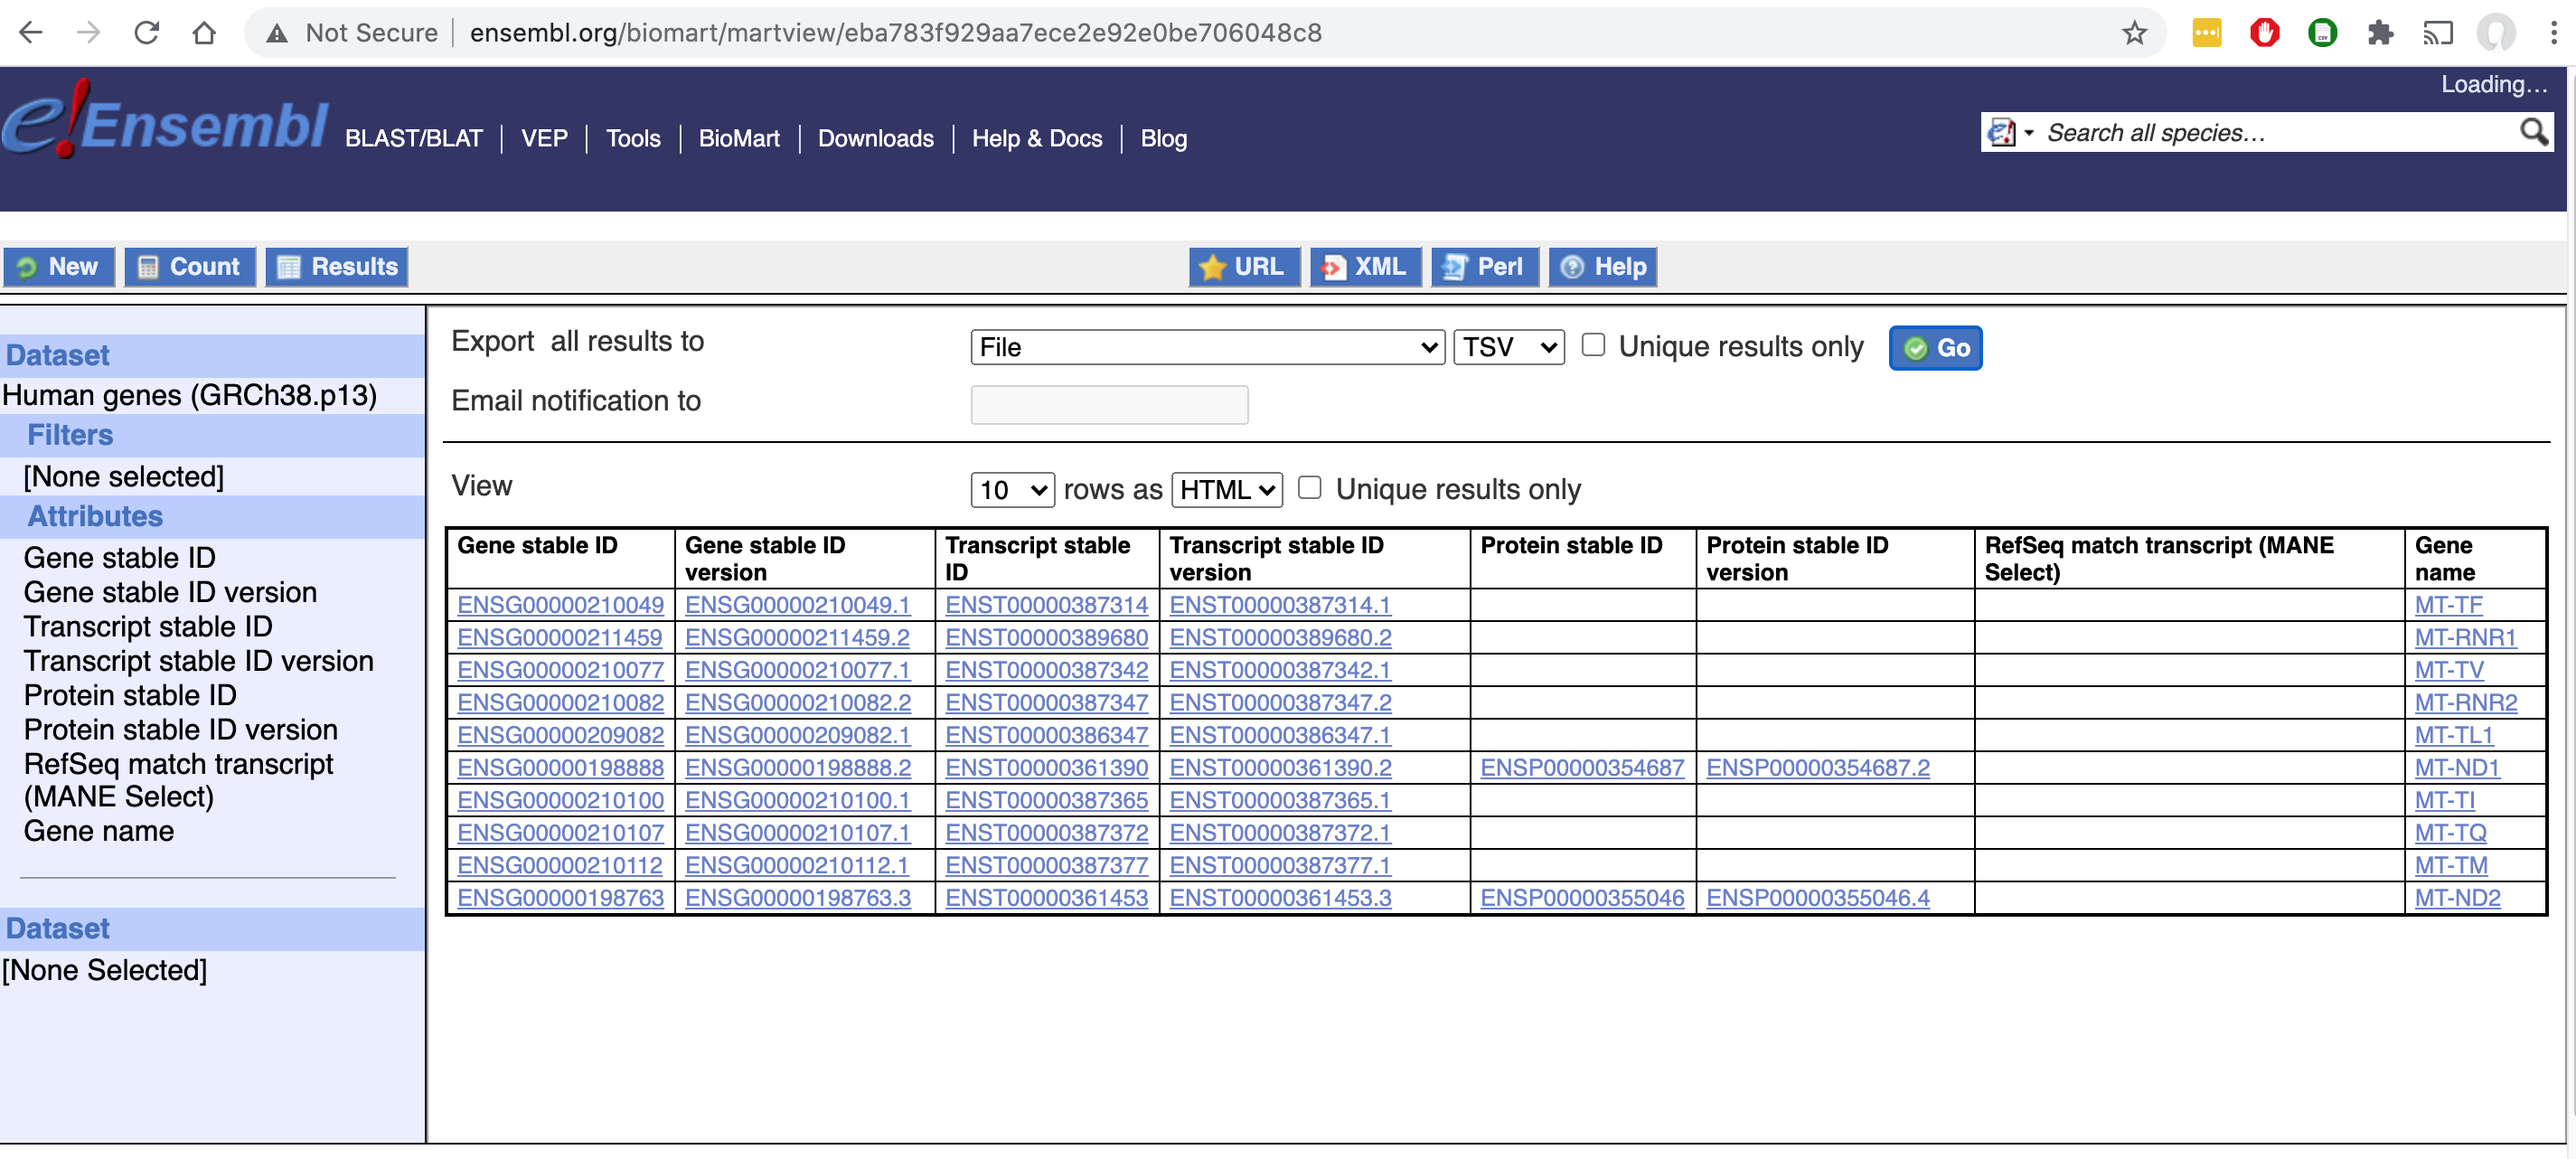Screen dimensions: 2576x1159
Task: Show the Perl script for the query
Action: click(x=1485, y=267)
